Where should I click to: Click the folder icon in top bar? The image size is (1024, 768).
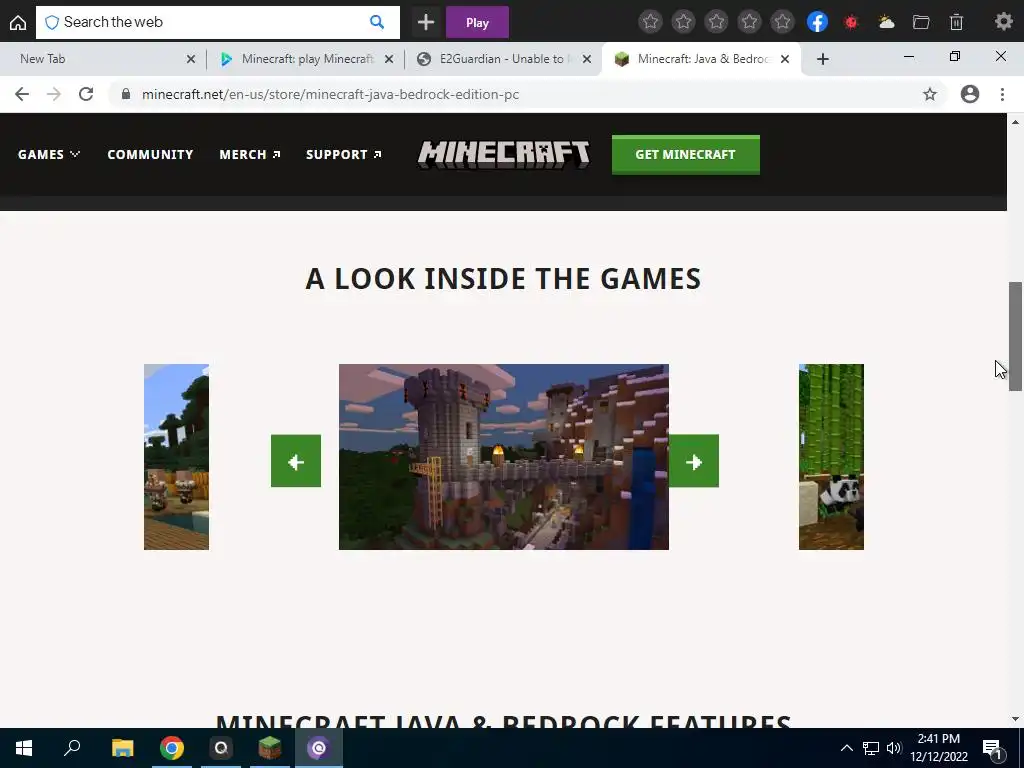point(921,22)
